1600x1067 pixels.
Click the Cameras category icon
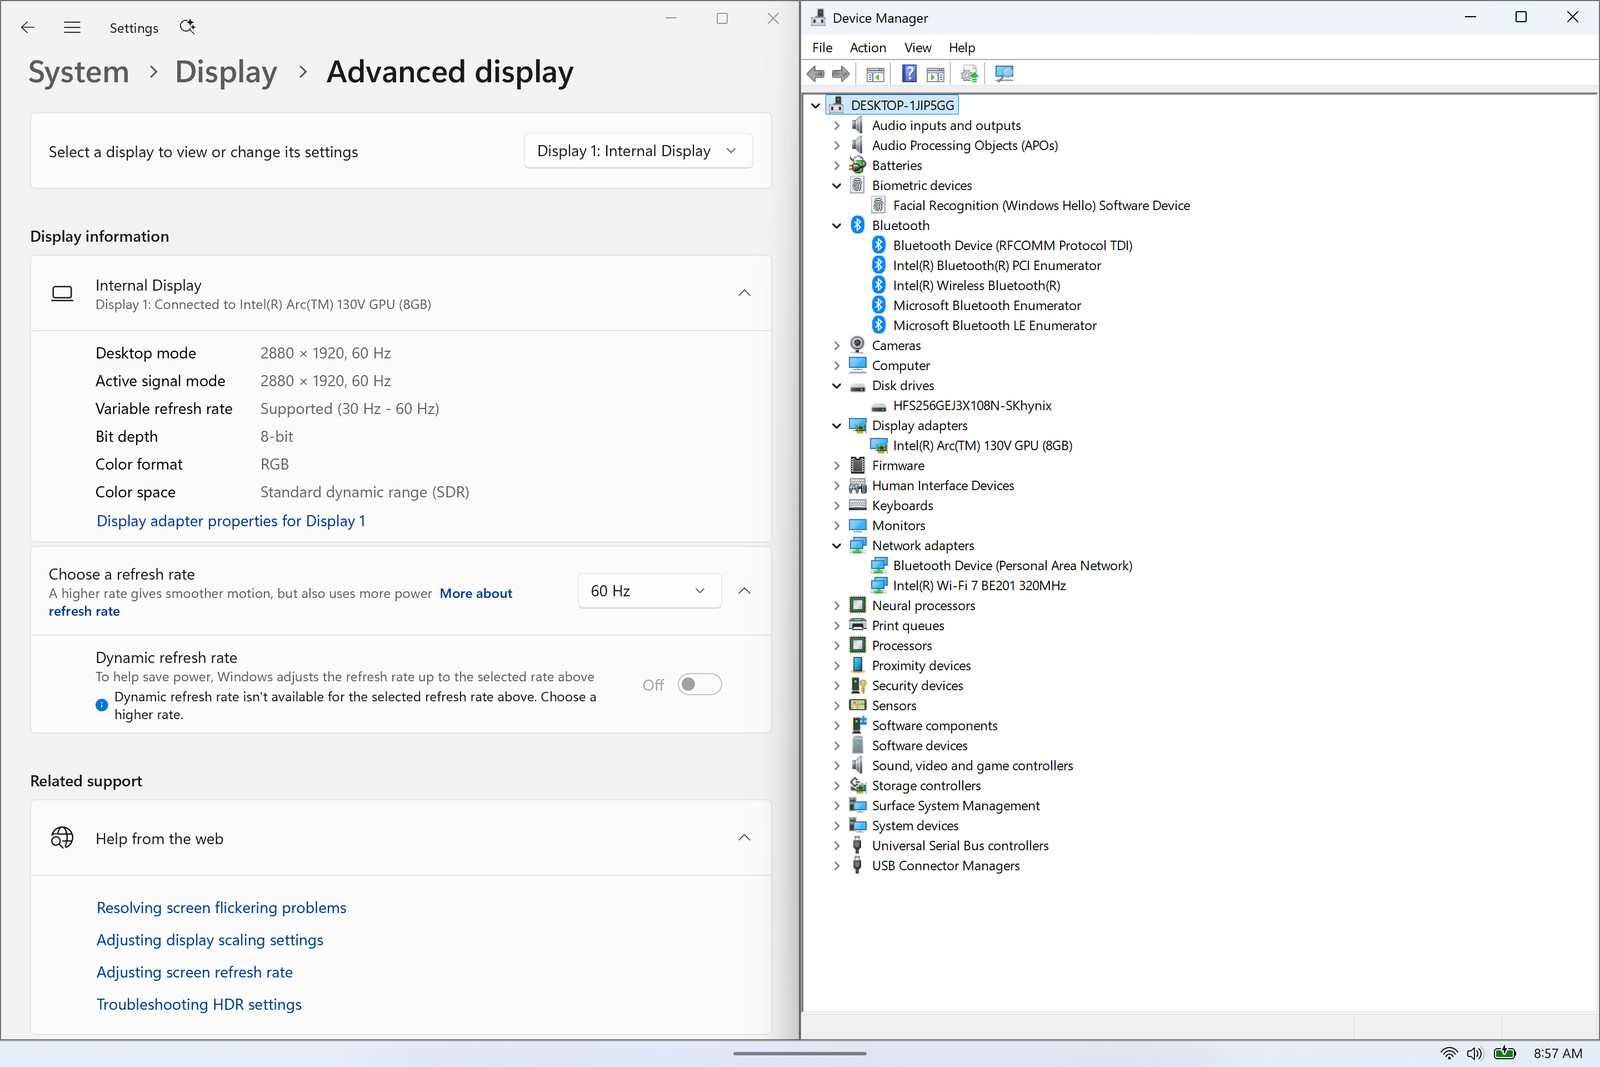[857, 345]
